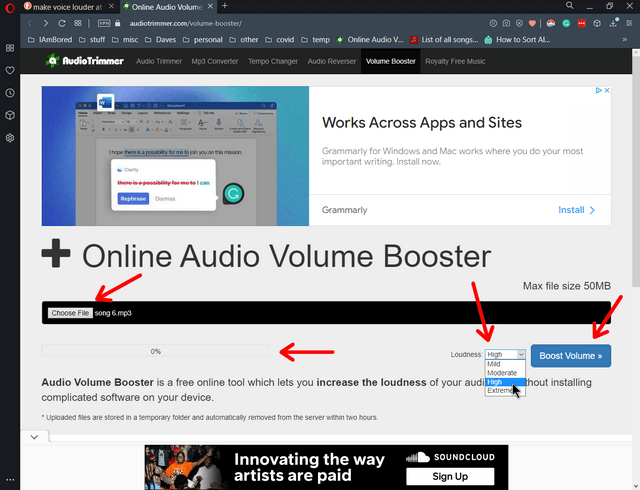
Task: Expand the bookmarks bar overflow chevron
Action: pyautogui.click(x=624, y=40)
